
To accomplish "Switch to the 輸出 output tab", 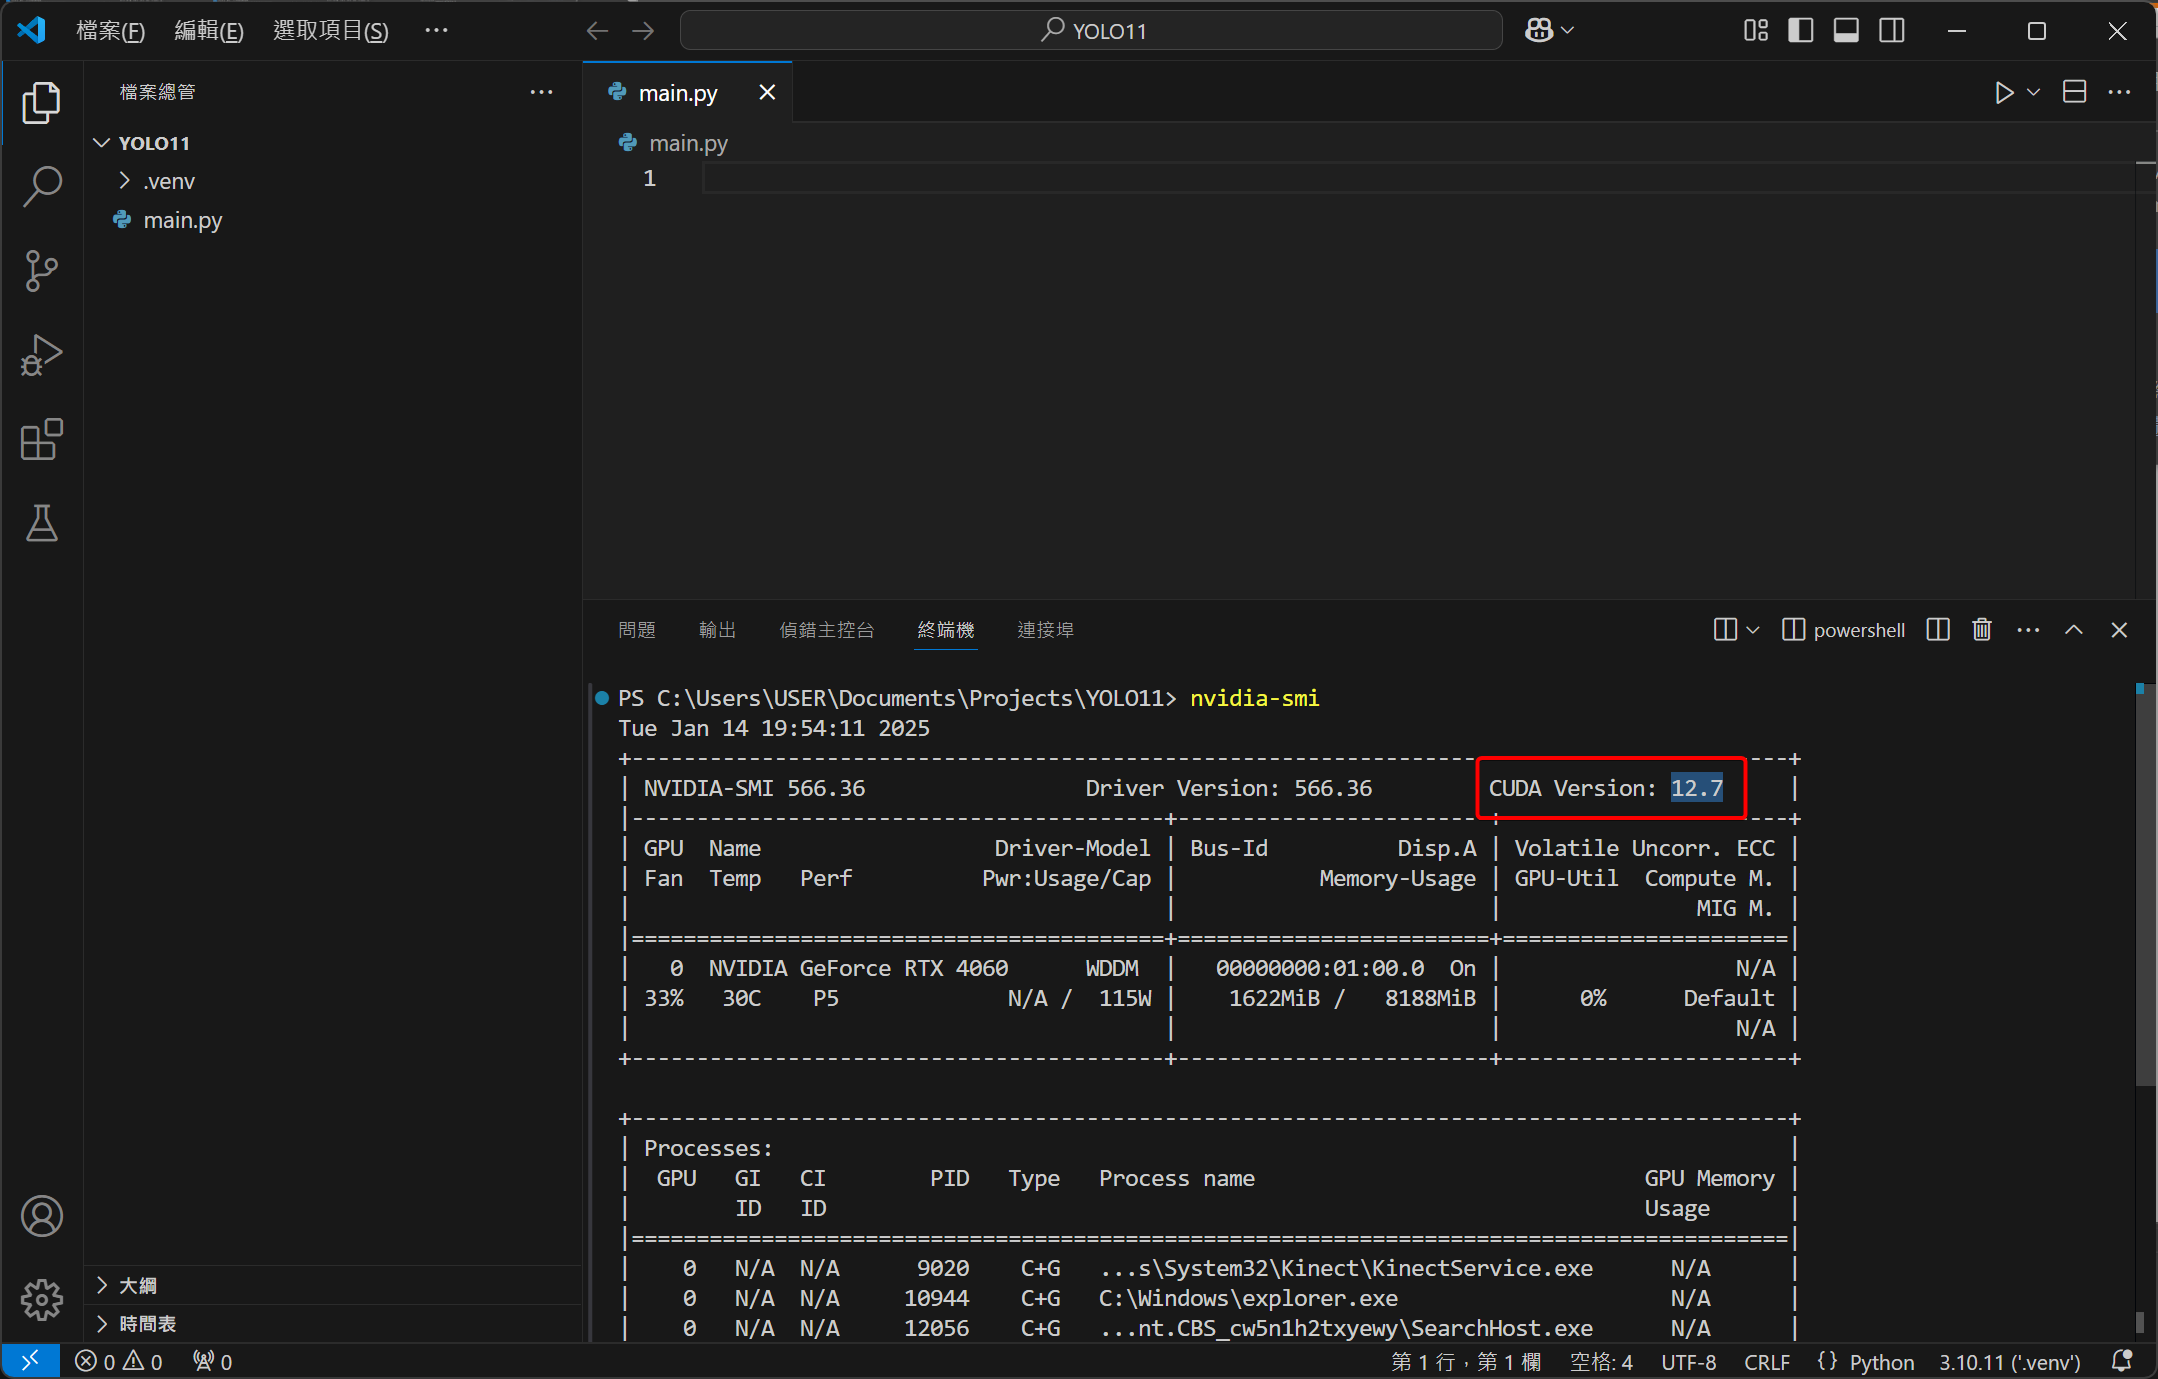I will (717, 630).
